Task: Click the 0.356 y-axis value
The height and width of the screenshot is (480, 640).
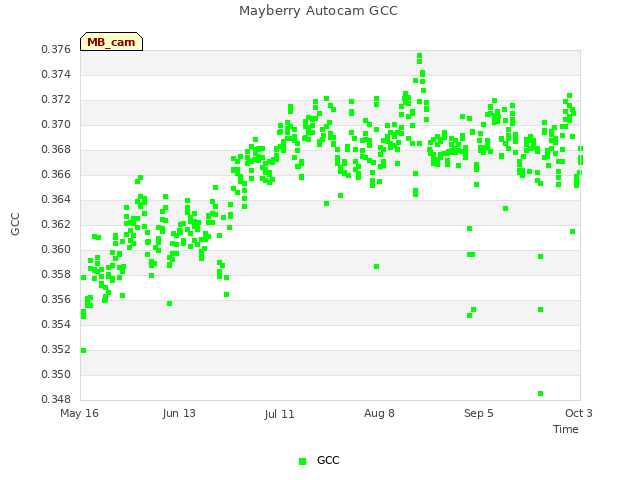Action: coord(56,299)
